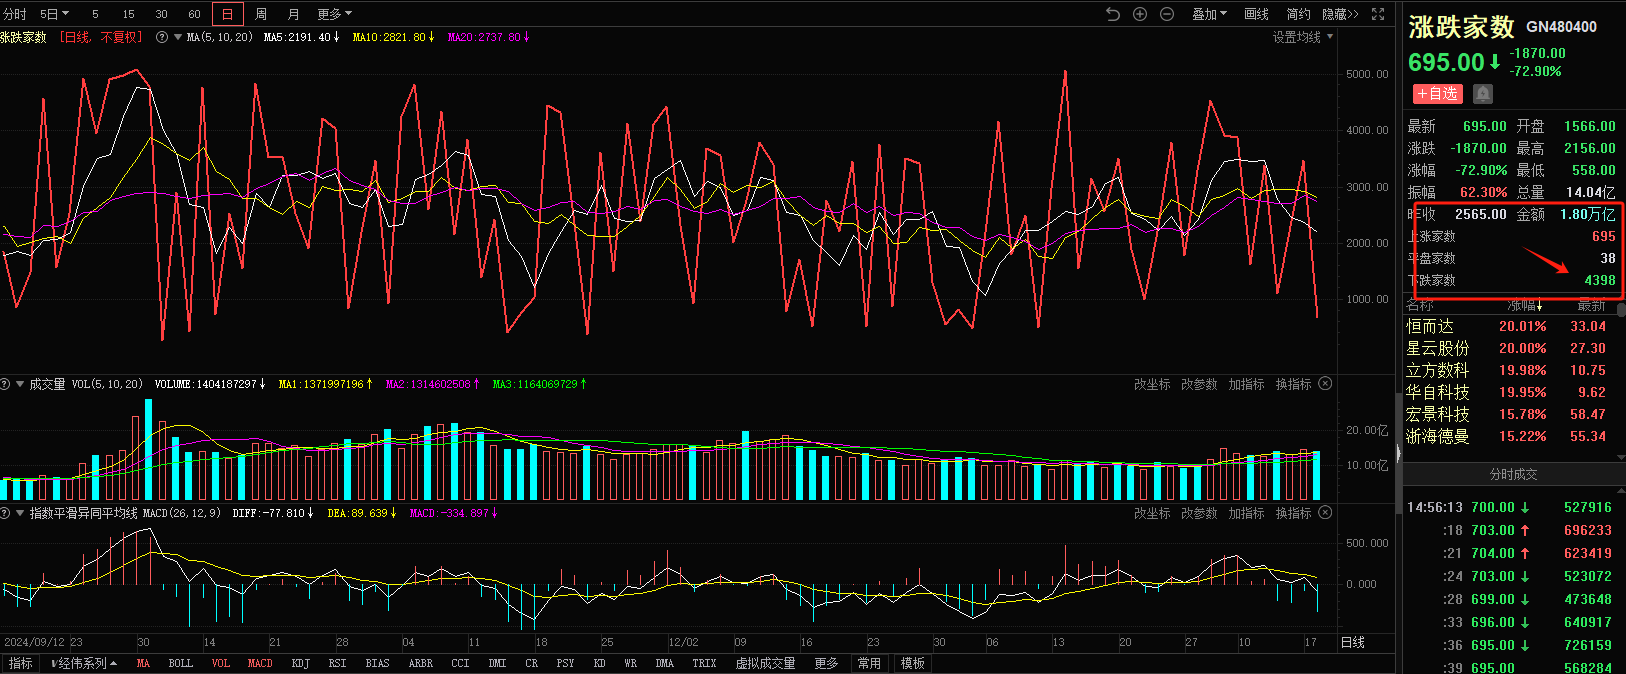Enter fullscreen using the expand arrows icon
This screenshot has width=1626, height=674.
[x=1378, y=14]
